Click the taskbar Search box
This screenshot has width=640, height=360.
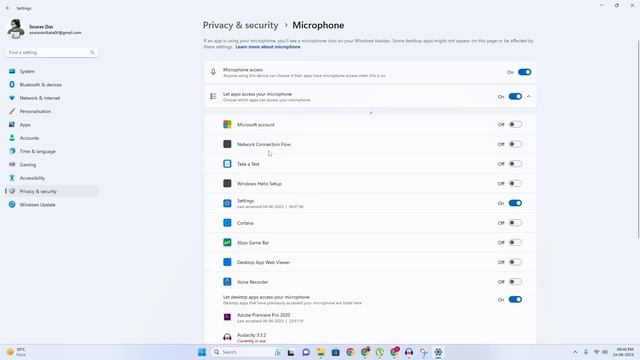(x=247, y=352)
